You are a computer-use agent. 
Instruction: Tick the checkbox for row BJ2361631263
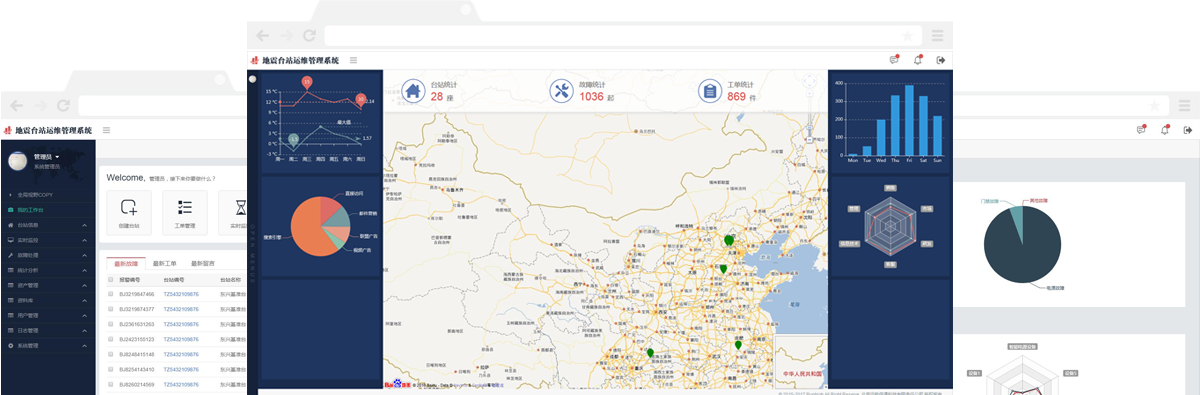point(111,324)
